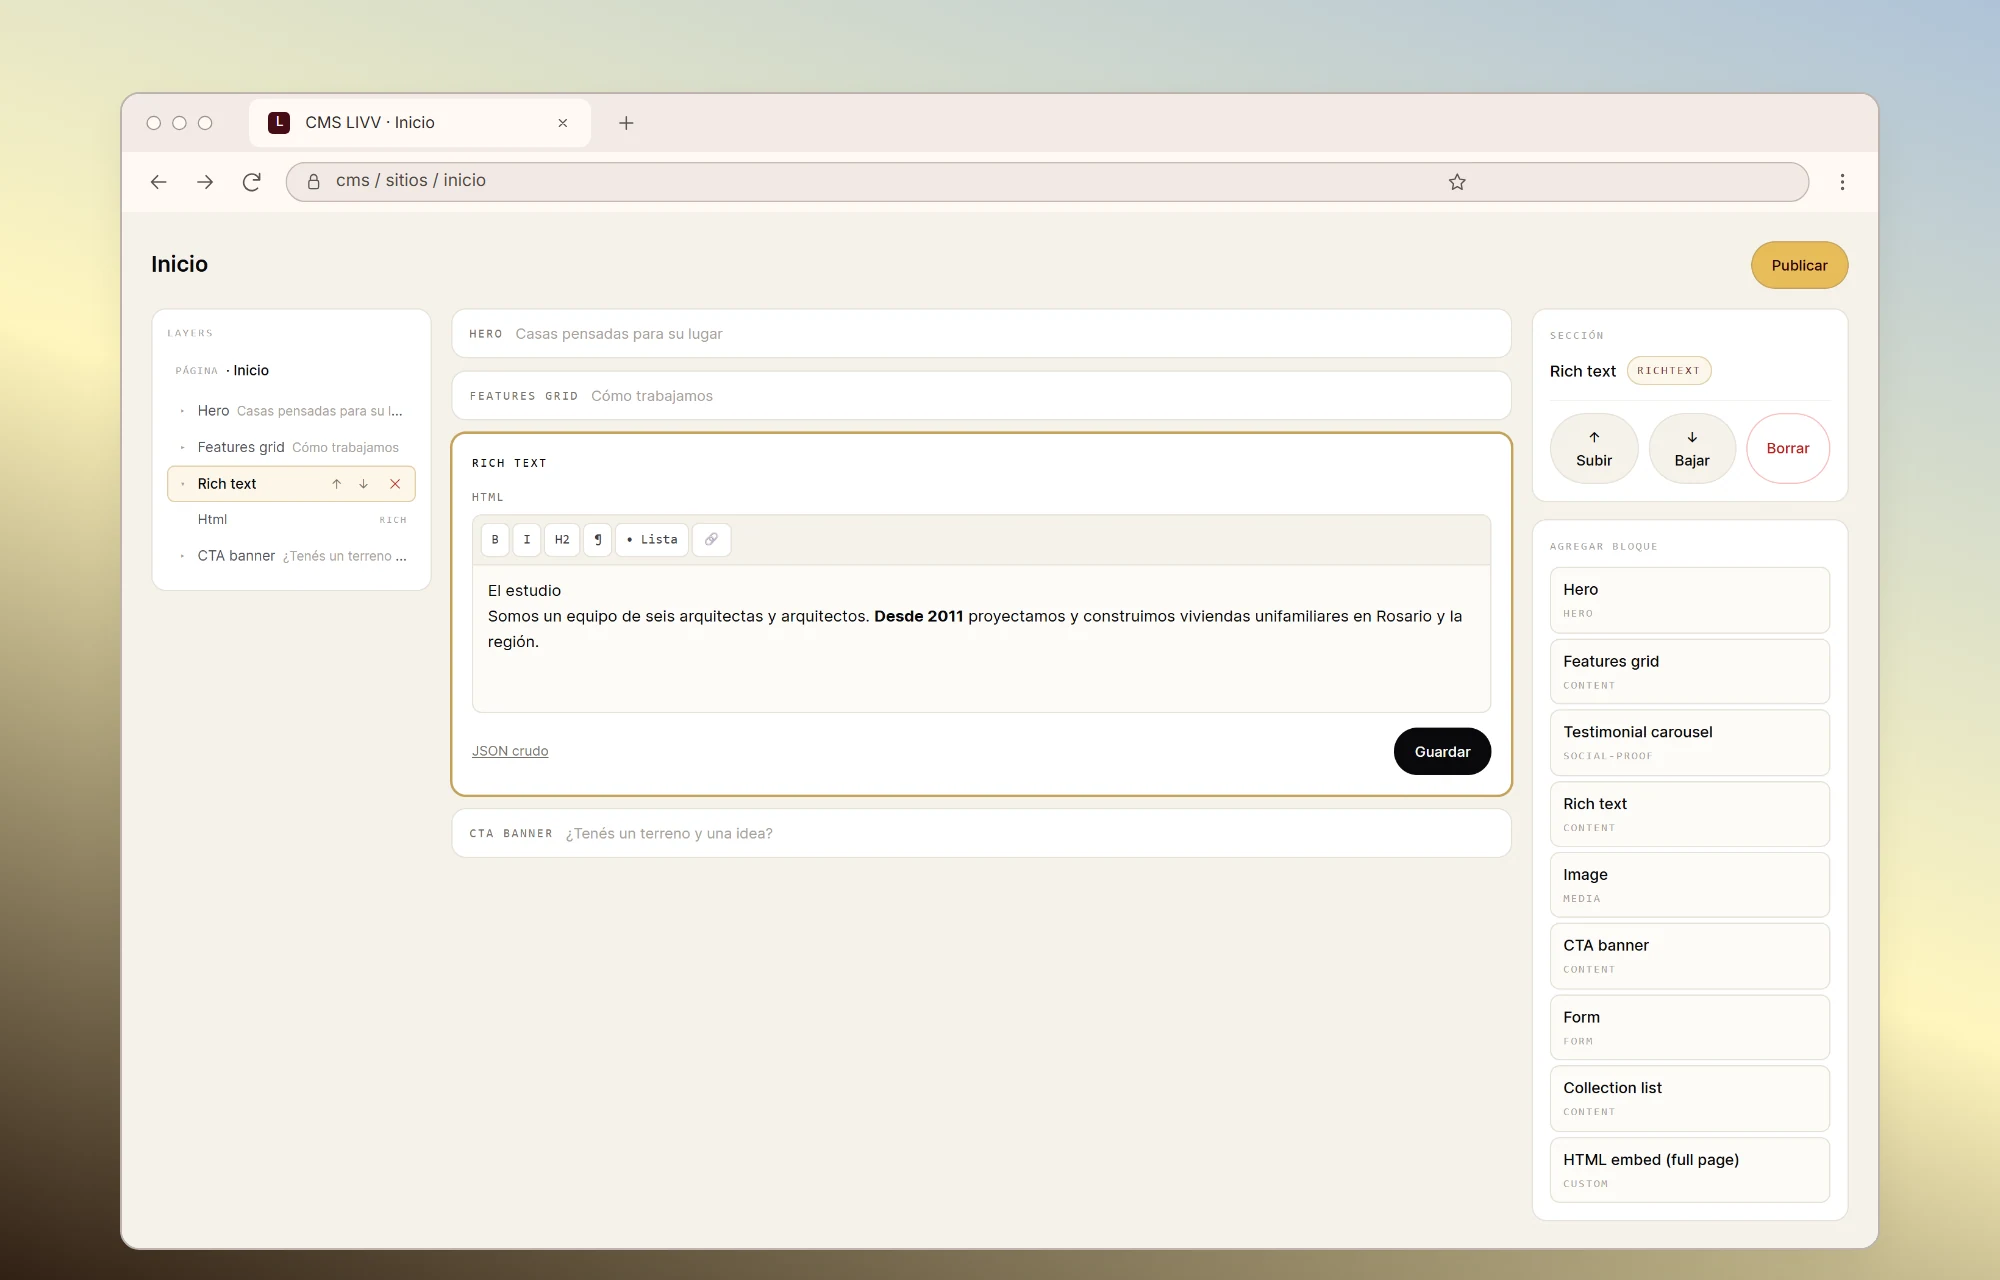Image resolution: width=2000 pixels, height=1280 pixels.
Task: Expand the Features grid section card
Action: click(x=981, y=396)
